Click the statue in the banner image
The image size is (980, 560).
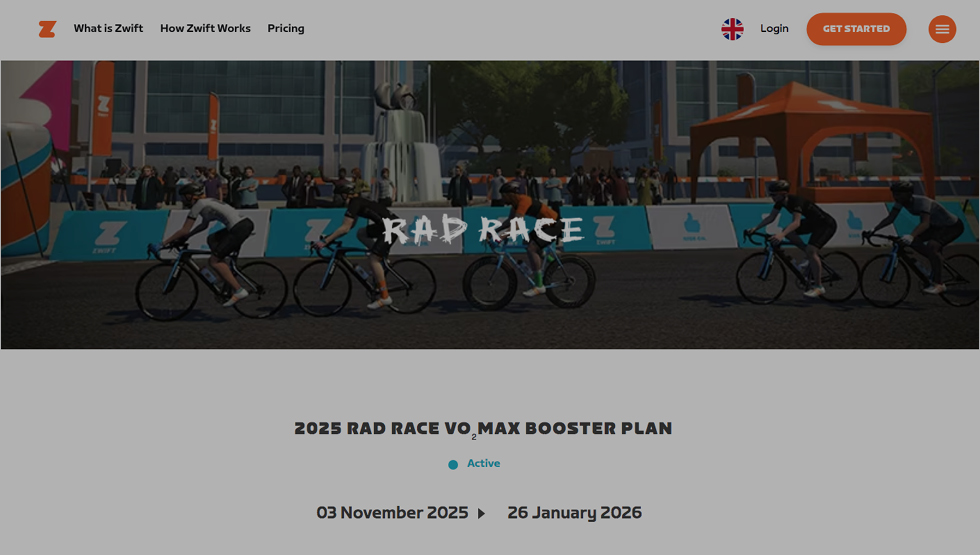pos(398,130)
